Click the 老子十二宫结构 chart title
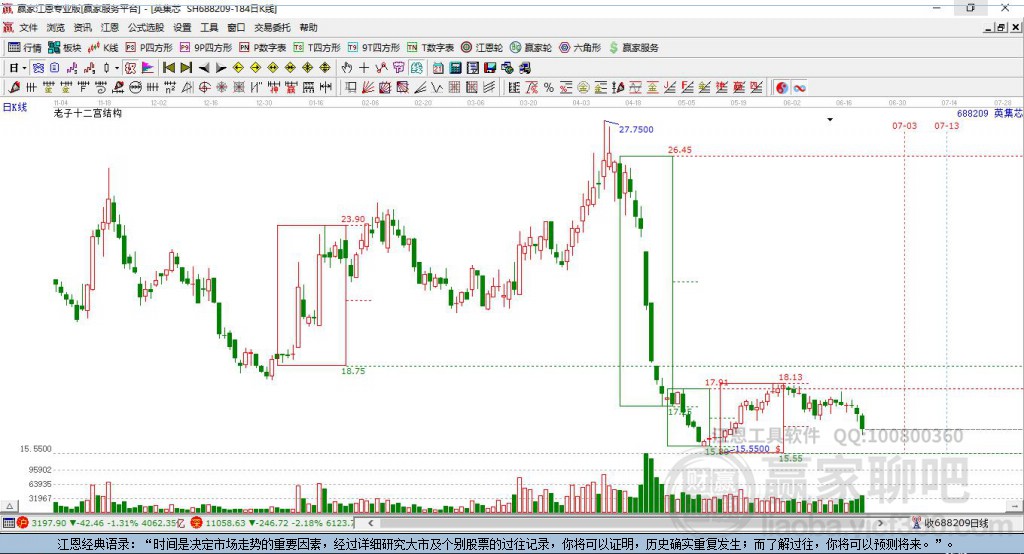The width and height of the screenshot is (1024, 554). point(88,113)
